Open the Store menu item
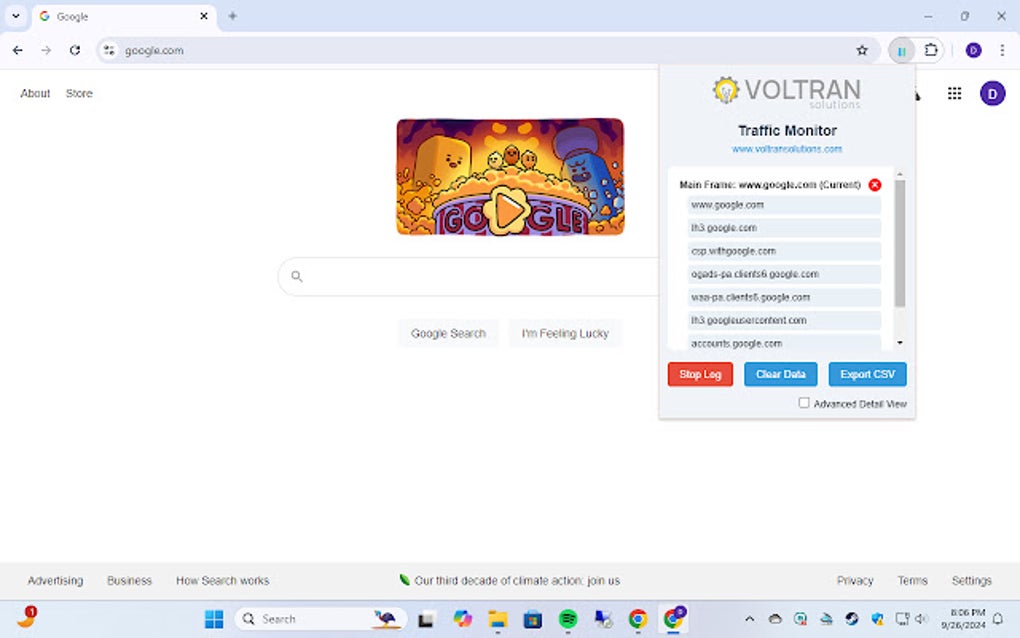The height and width of the screenshot is (638, 1020). click(x=79, y=93)
